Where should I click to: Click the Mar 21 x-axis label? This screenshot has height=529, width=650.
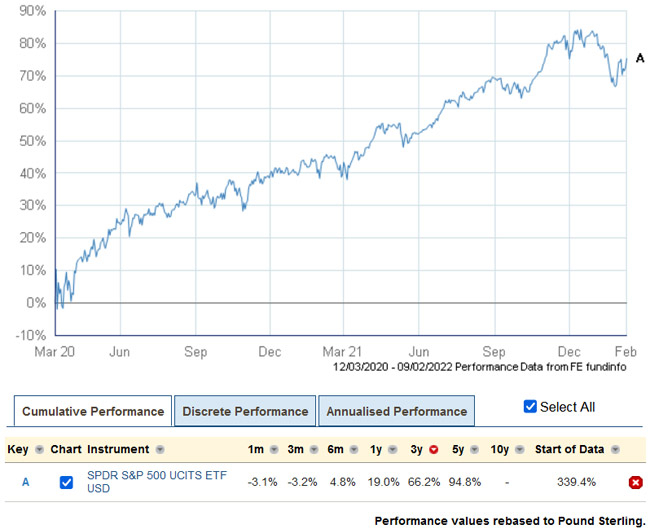coord(342,352)
